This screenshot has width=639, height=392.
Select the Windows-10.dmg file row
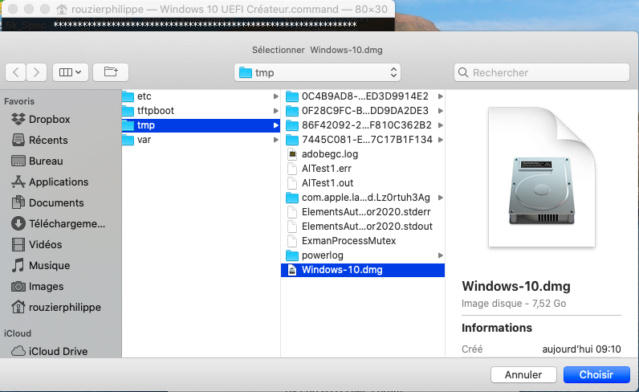click(363, 270)
